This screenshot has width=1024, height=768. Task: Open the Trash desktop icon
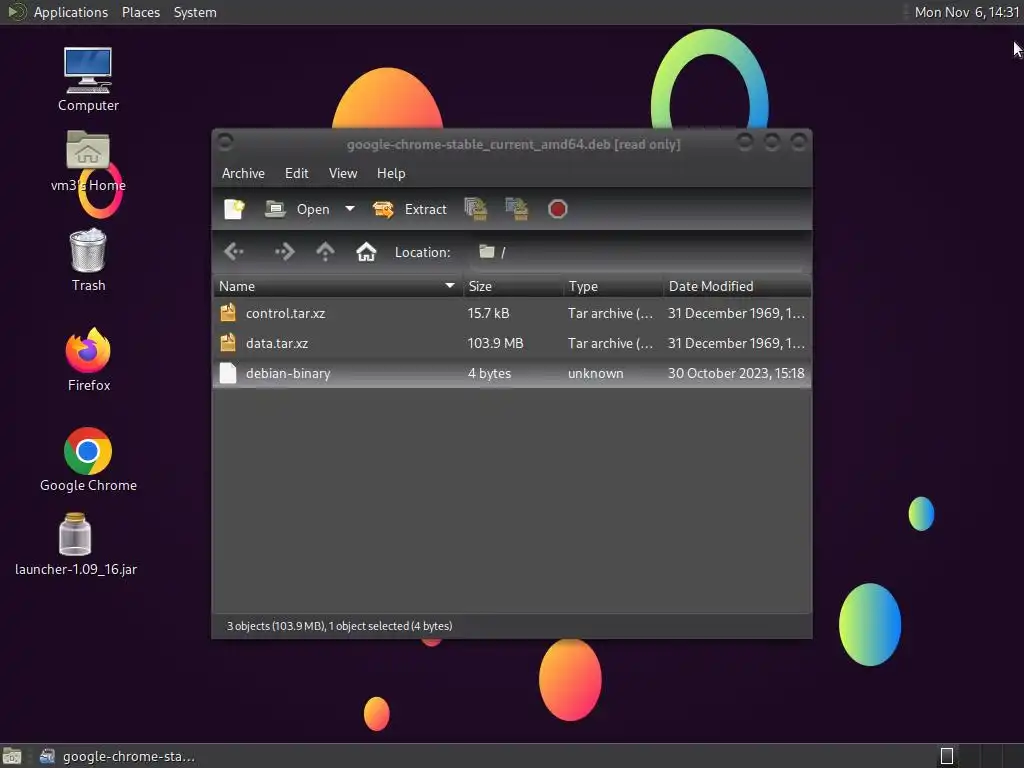88,260
